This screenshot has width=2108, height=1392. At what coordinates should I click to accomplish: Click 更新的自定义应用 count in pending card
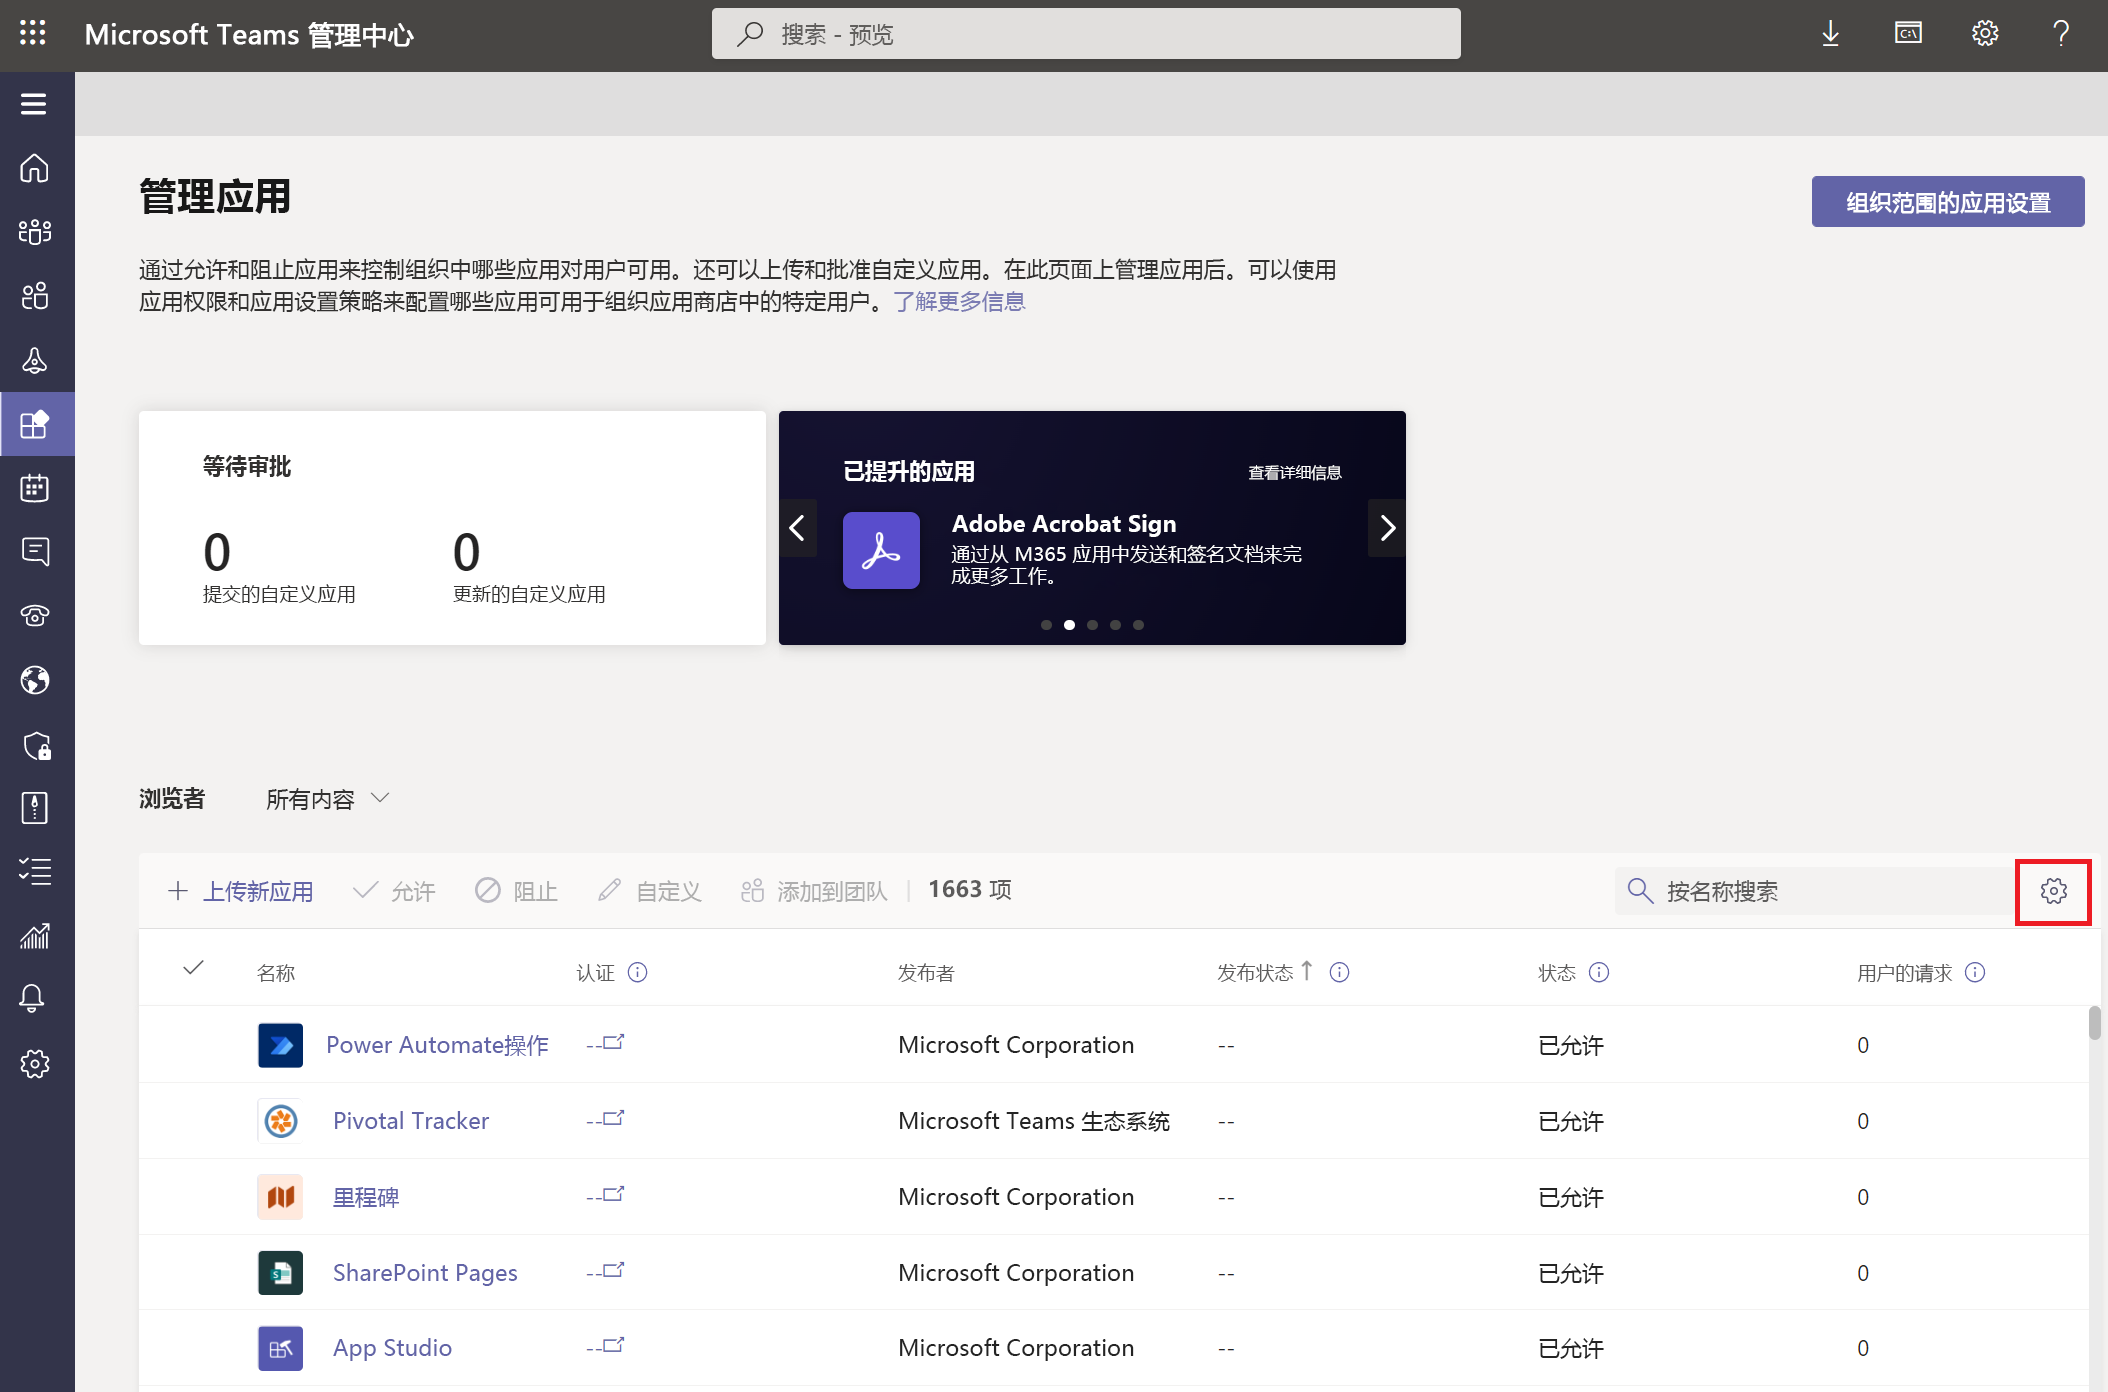coord(466,552)
